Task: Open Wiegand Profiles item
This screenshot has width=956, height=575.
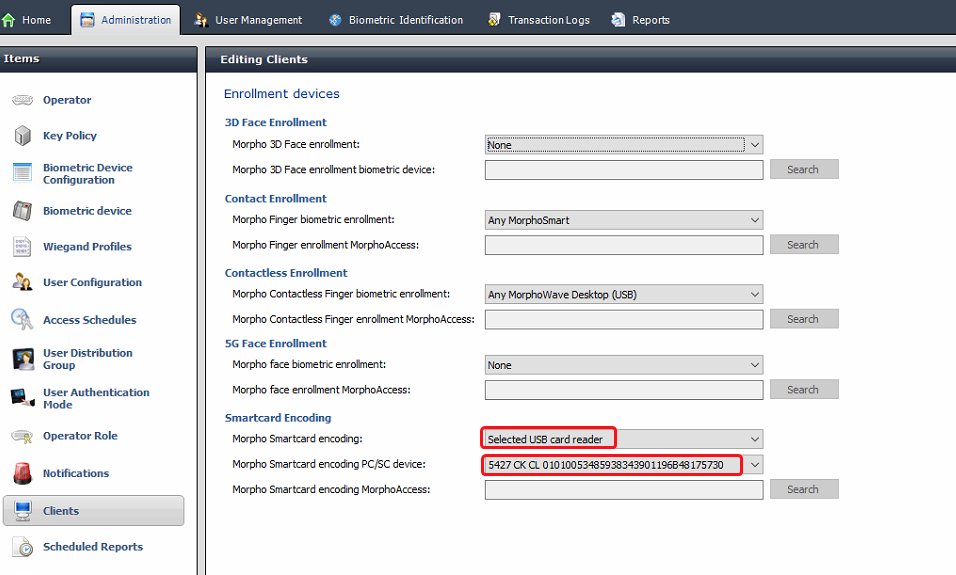Action: coord(87,246)
